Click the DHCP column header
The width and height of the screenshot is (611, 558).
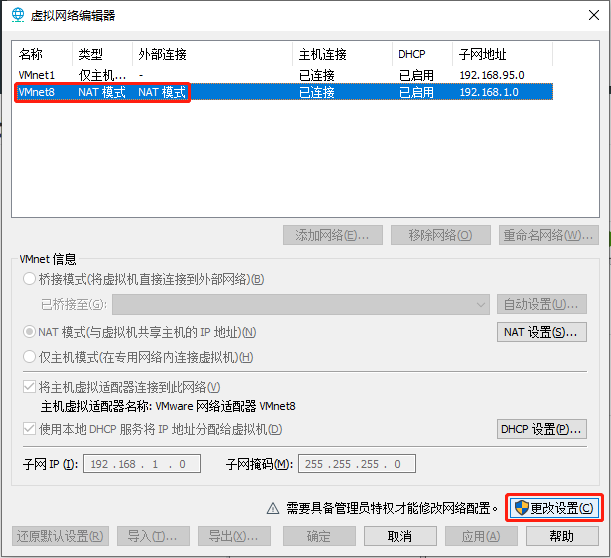pyautogui.click(x=411, y=54)
